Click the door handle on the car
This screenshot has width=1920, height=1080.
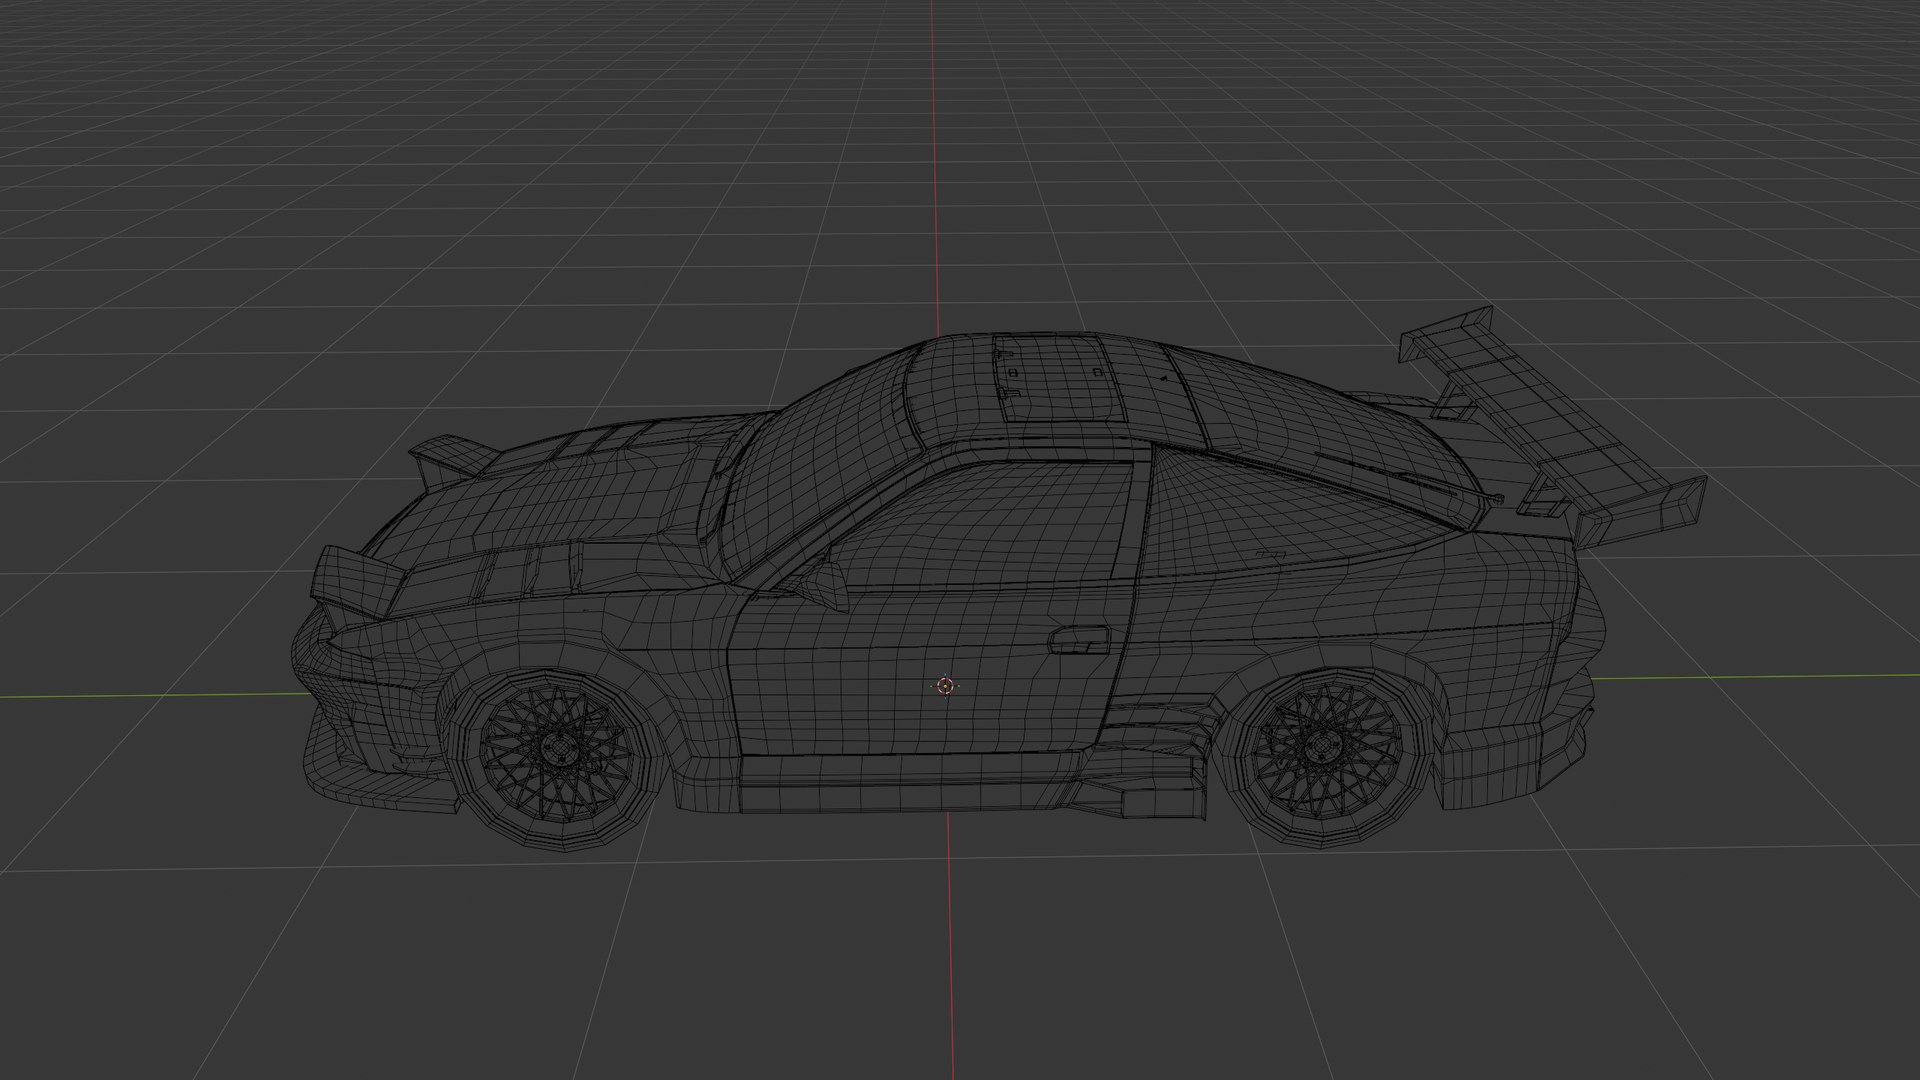(1080, 639)
